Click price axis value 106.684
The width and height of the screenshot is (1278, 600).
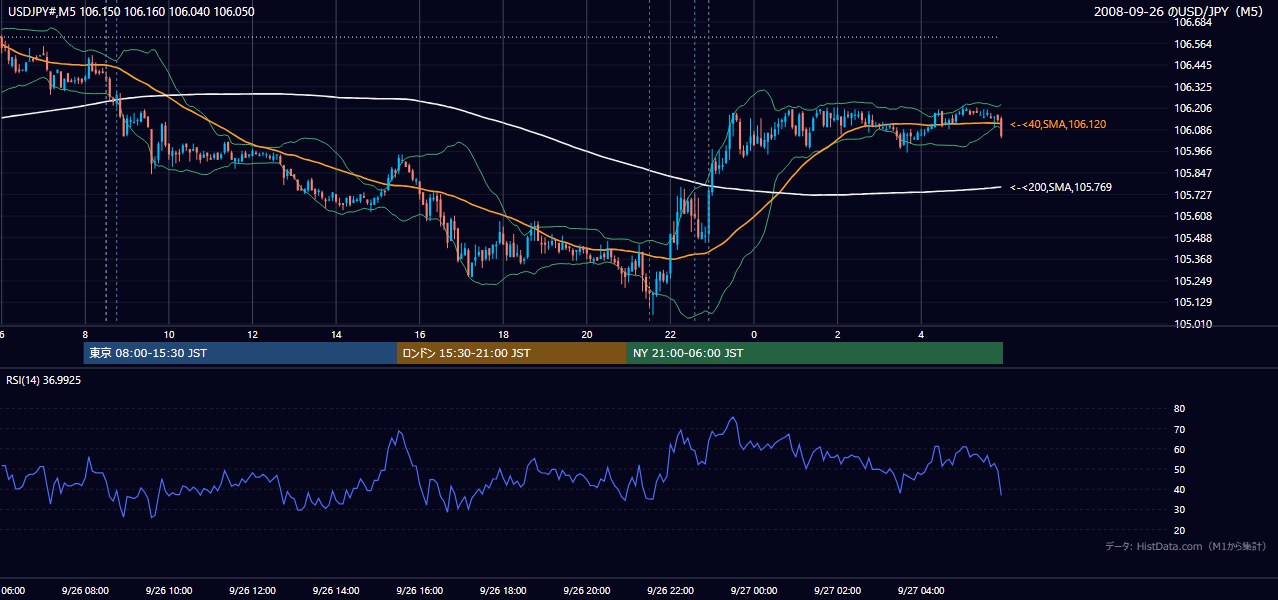pyautogui.click(x=1192, y=22)
